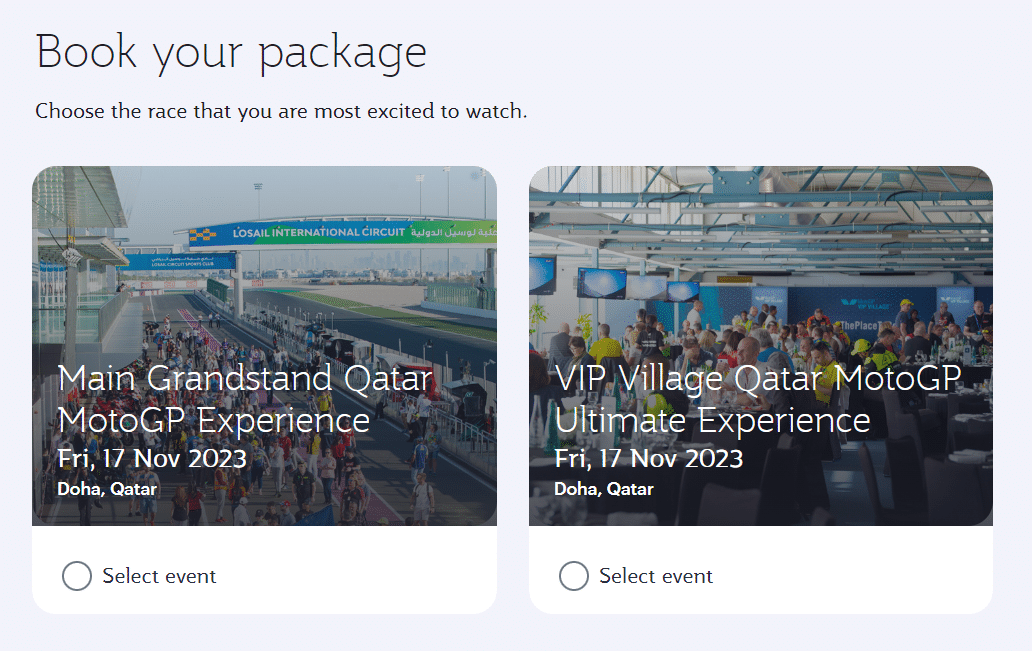
Task: Open the Main Grandstand Qatar MotoGP Experience title
Action: click(245, 398)
